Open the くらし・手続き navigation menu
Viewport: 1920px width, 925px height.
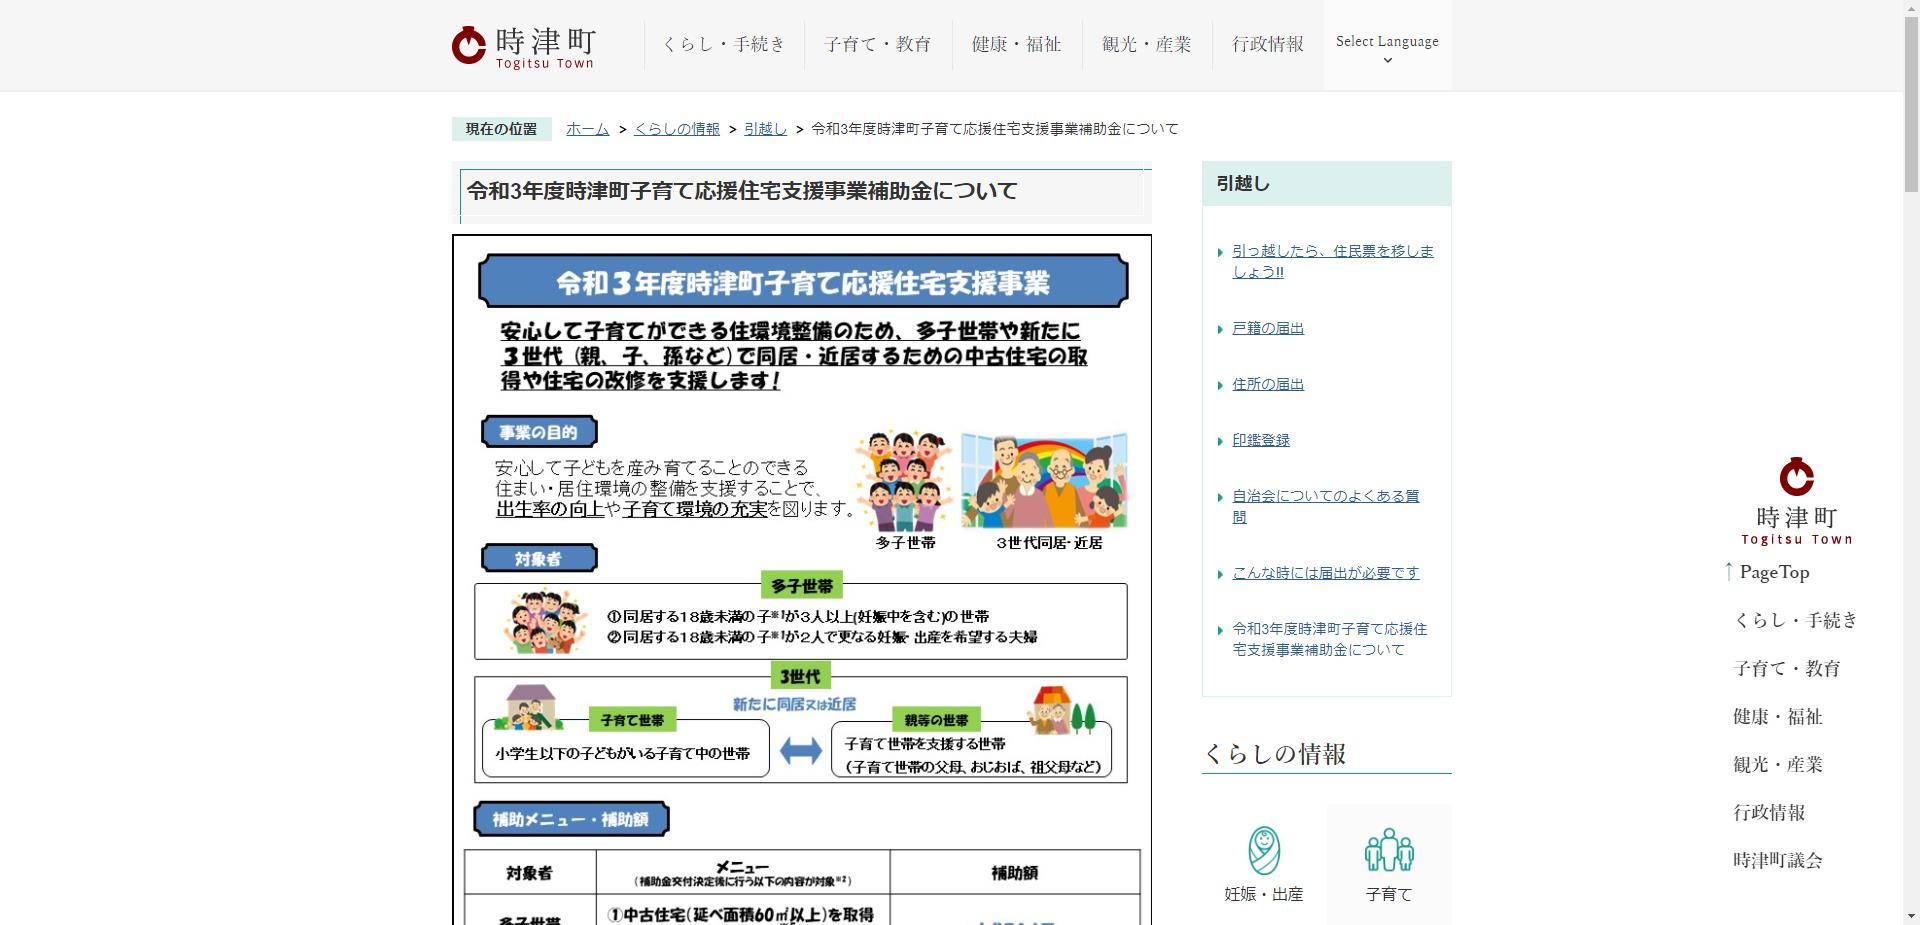tap(724, 44)
